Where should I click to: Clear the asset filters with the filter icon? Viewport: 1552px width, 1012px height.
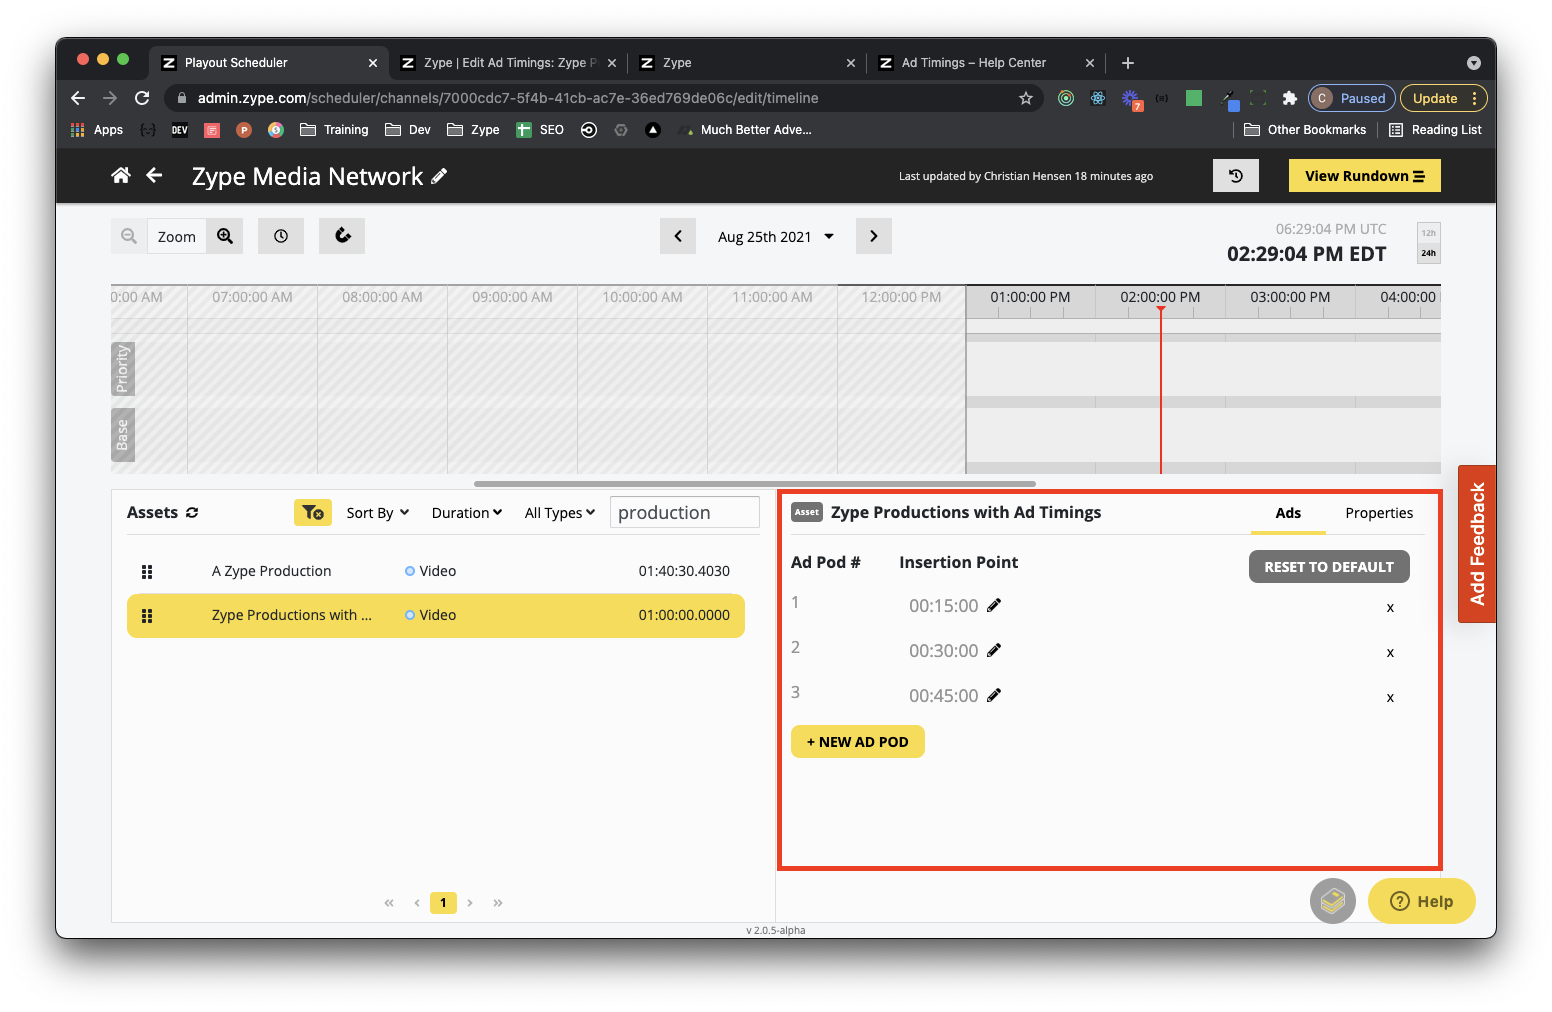[313, 512]
